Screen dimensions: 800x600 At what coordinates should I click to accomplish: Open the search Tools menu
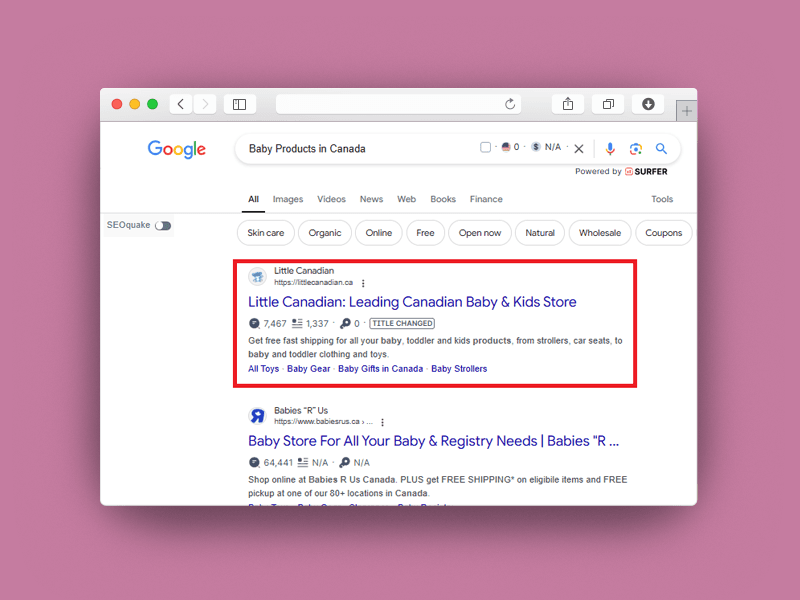[662, 199]
